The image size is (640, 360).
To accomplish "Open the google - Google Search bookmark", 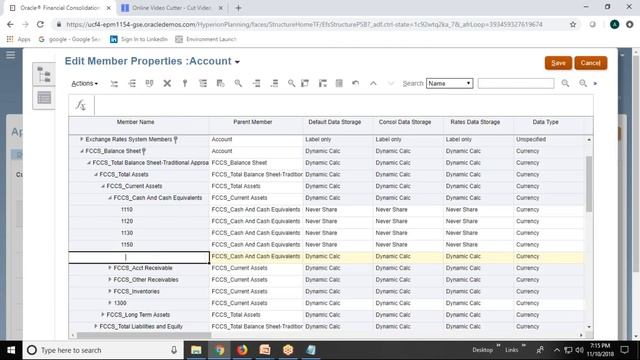I will 69,39.
